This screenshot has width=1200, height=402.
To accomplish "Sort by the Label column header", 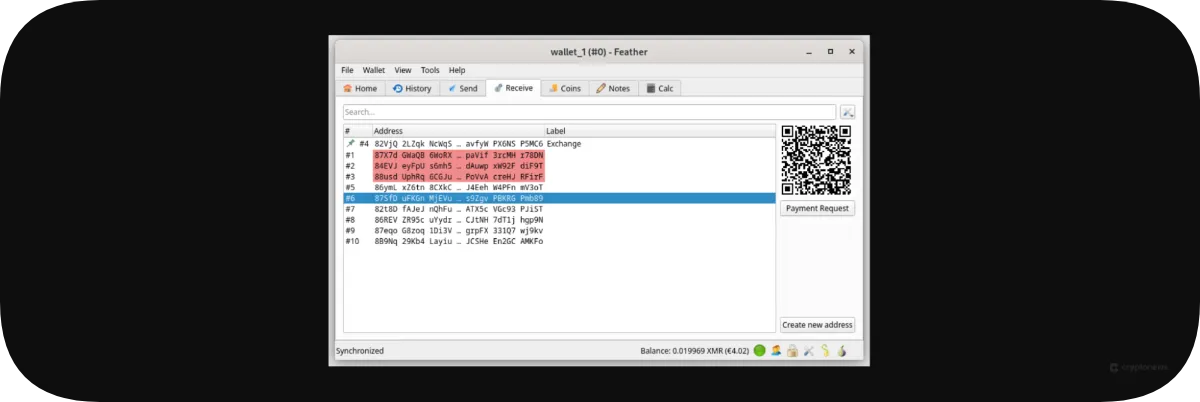I will click(659, 131).
